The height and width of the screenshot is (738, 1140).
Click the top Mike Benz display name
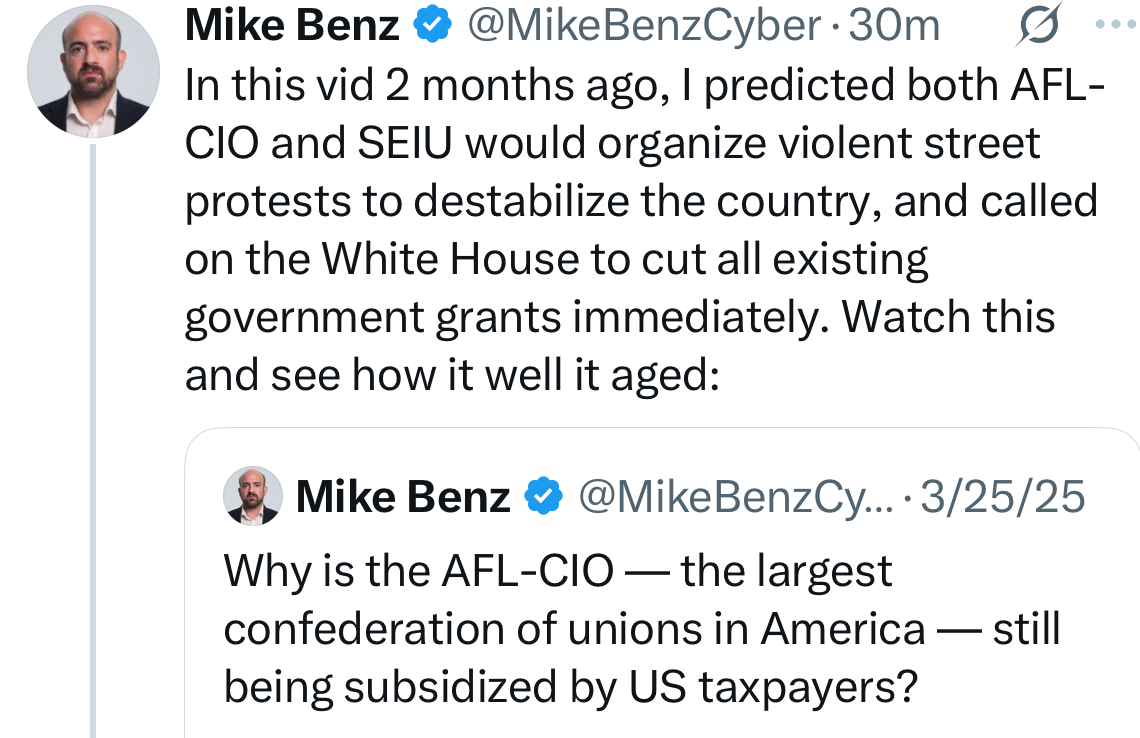(292, 27)
